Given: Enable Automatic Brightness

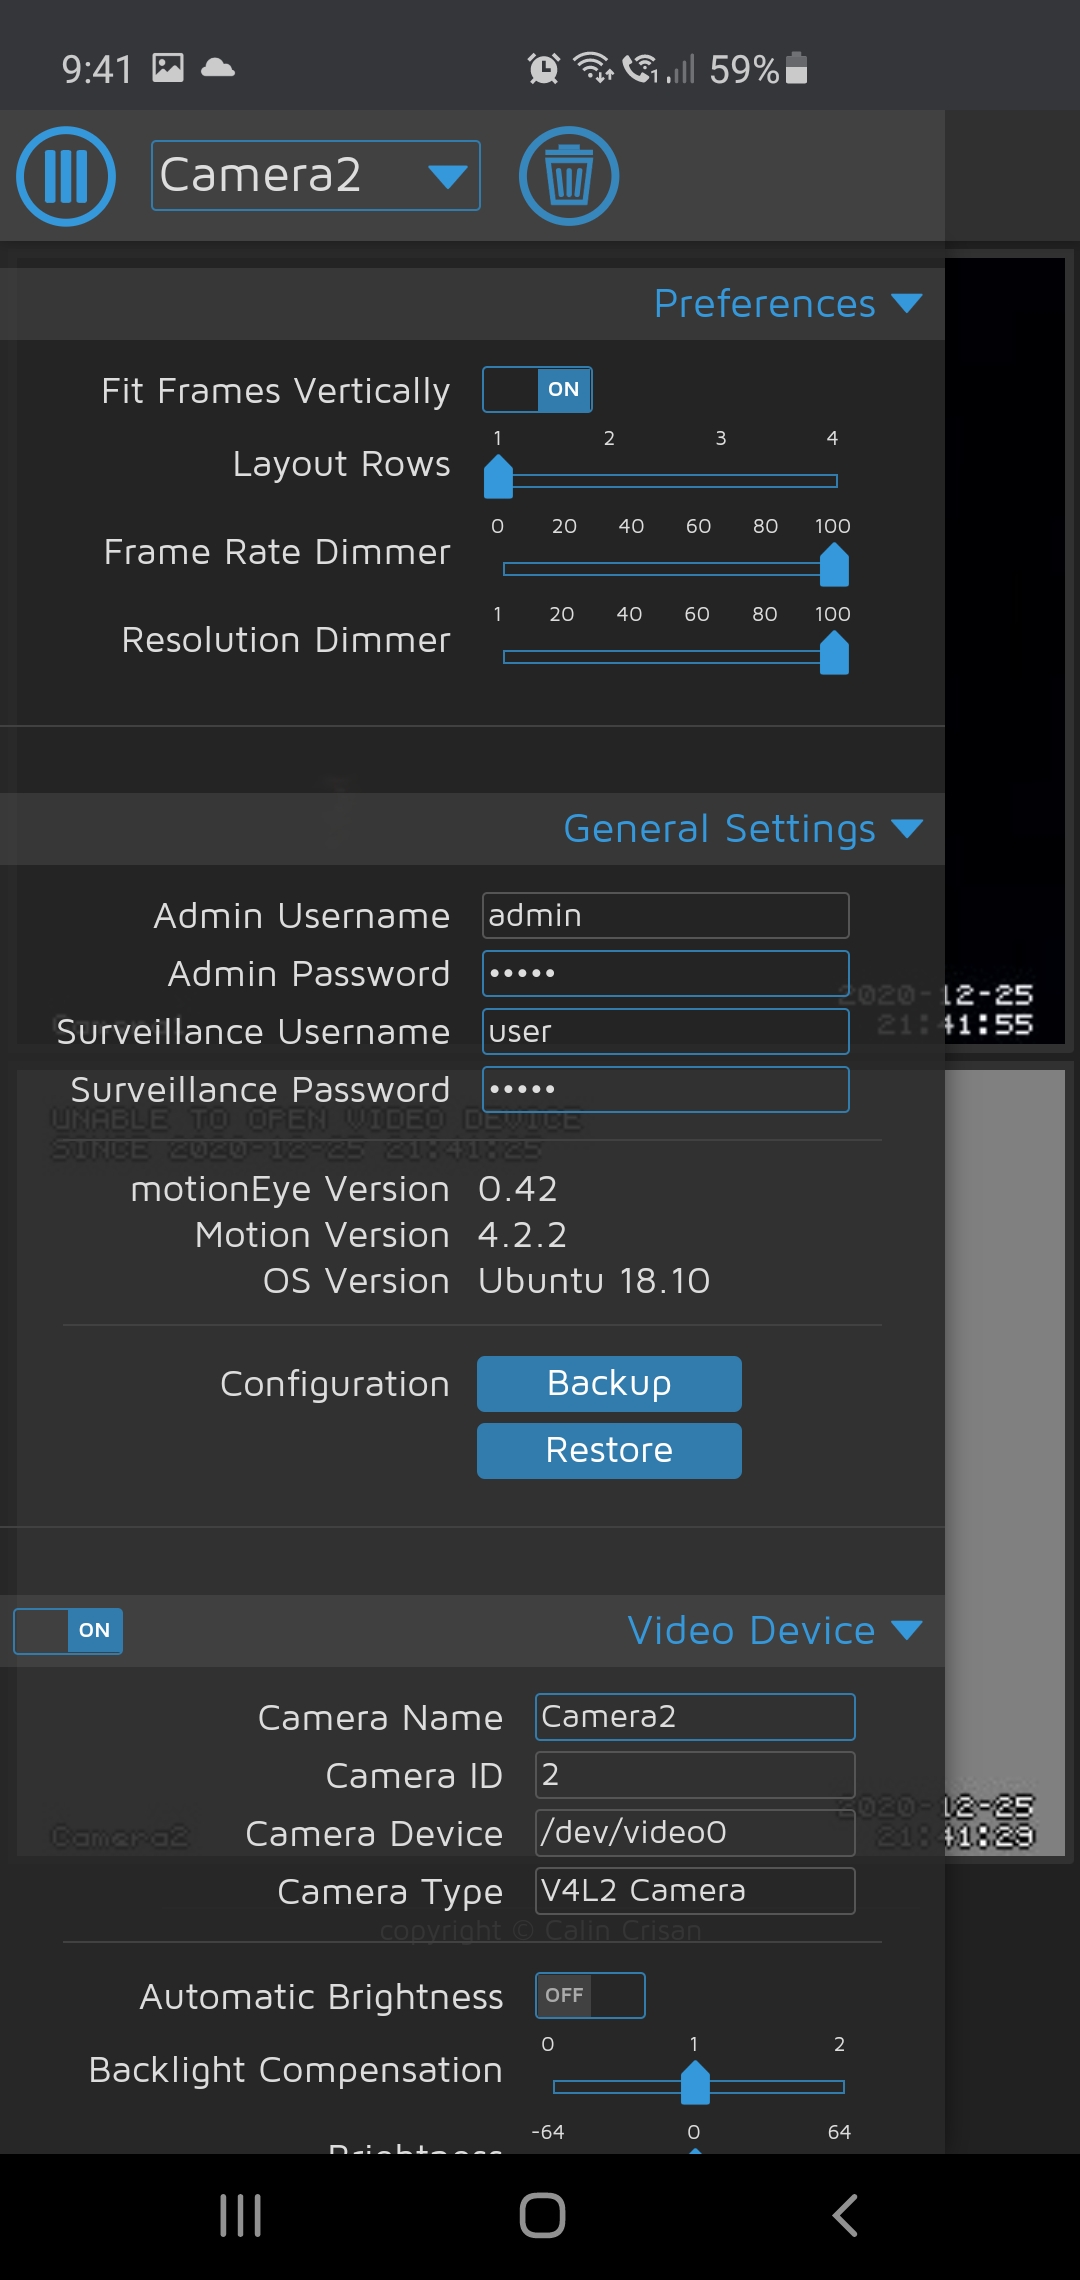Looking at the screenshot, I should [589, 1994].
